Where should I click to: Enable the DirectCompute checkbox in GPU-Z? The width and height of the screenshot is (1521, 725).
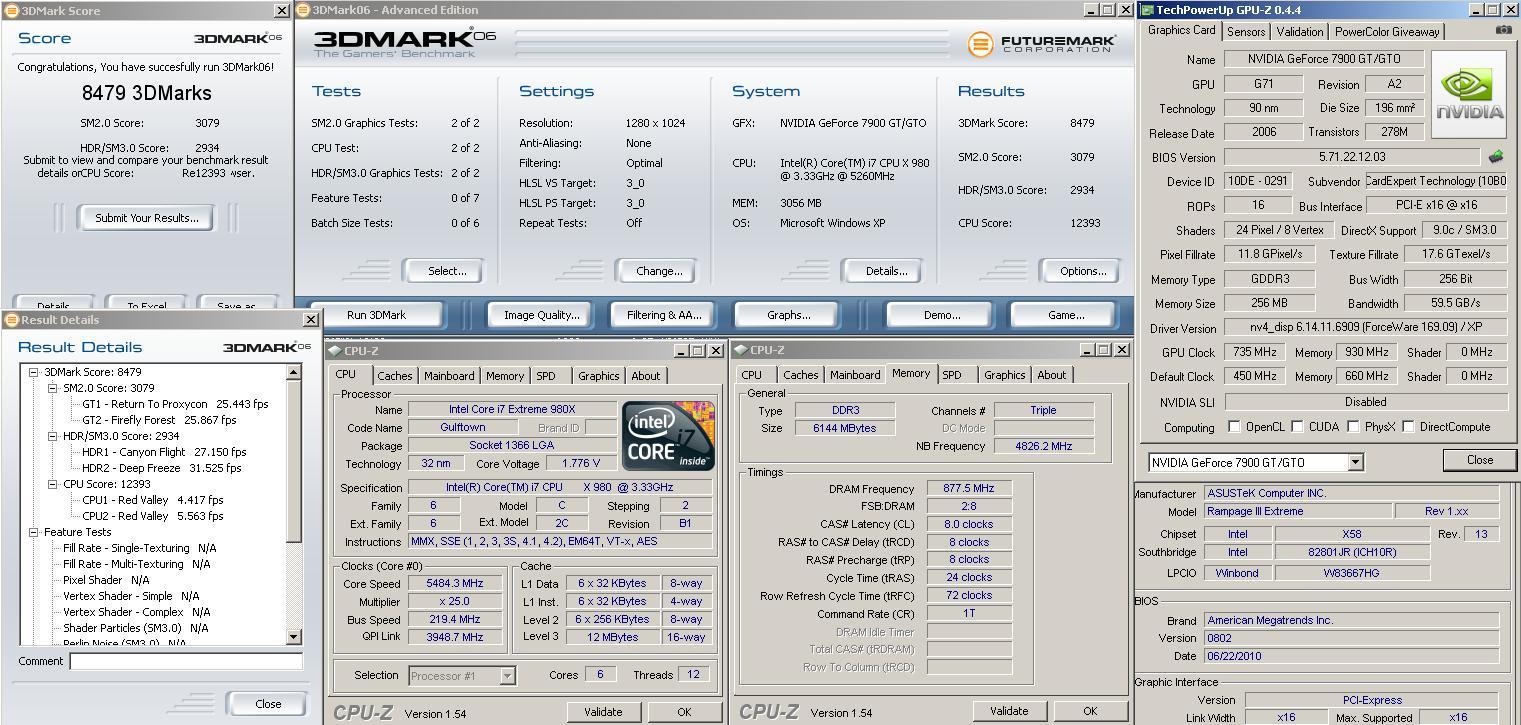pos(1408,427)
